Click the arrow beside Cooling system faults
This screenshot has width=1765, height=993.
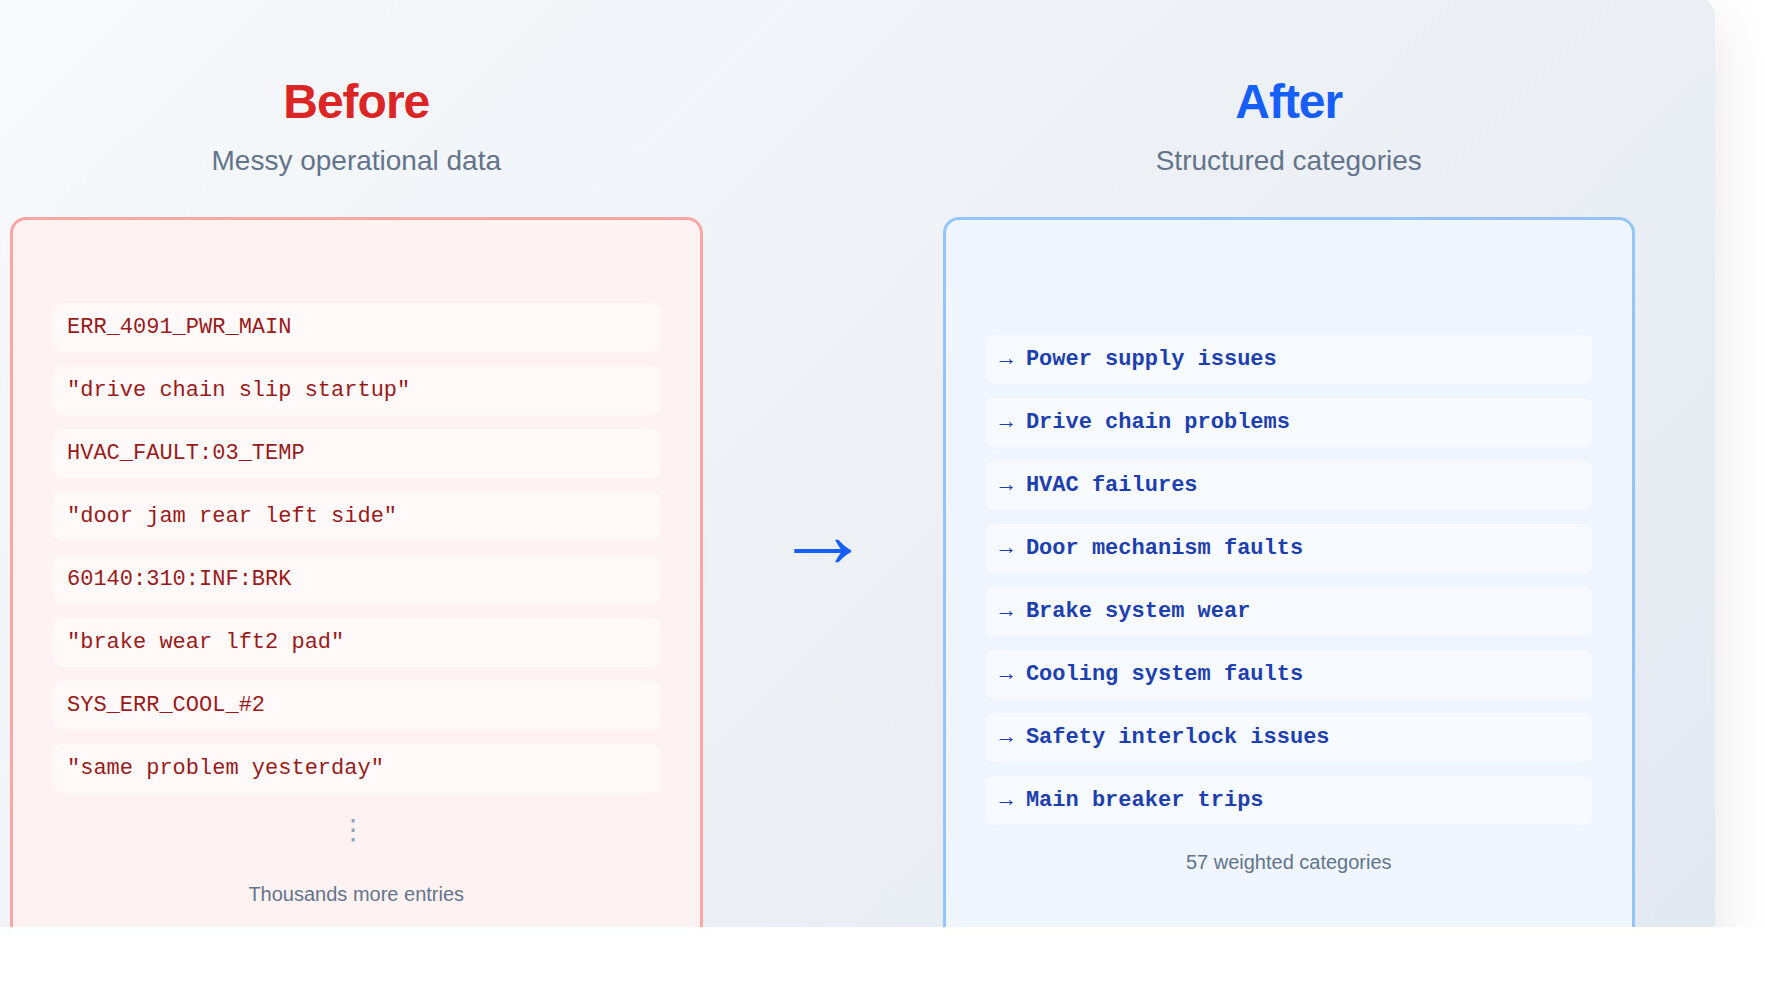(1006, 675)
